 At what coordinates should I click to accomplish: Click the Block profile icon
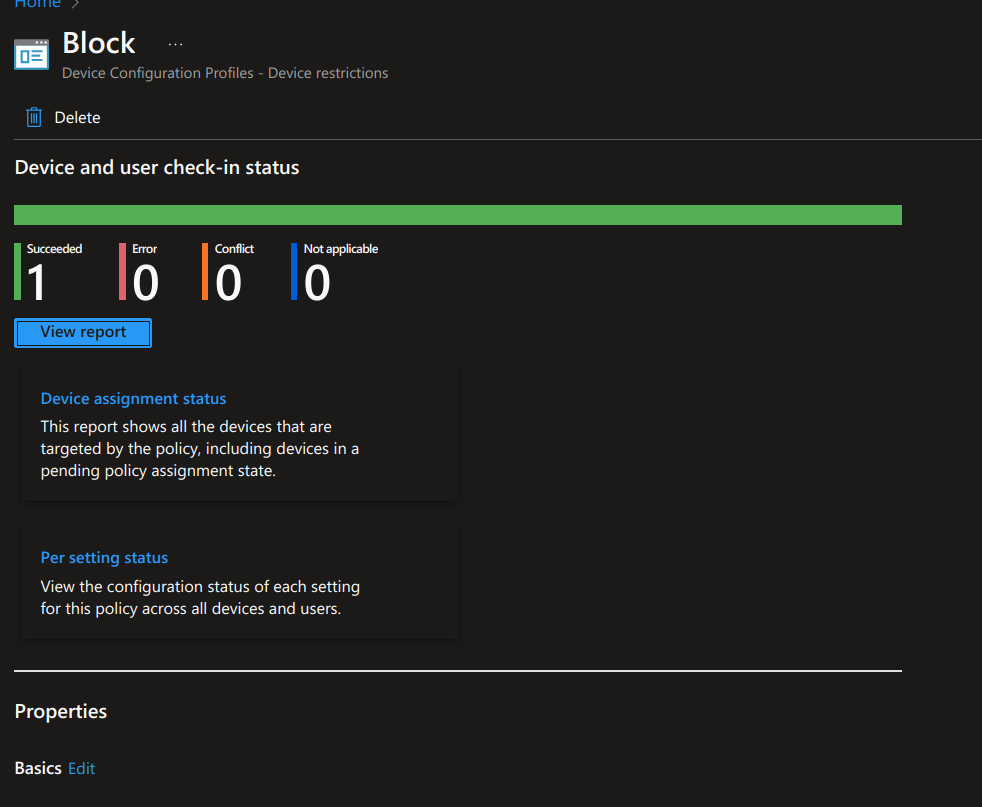coord(31,54)
